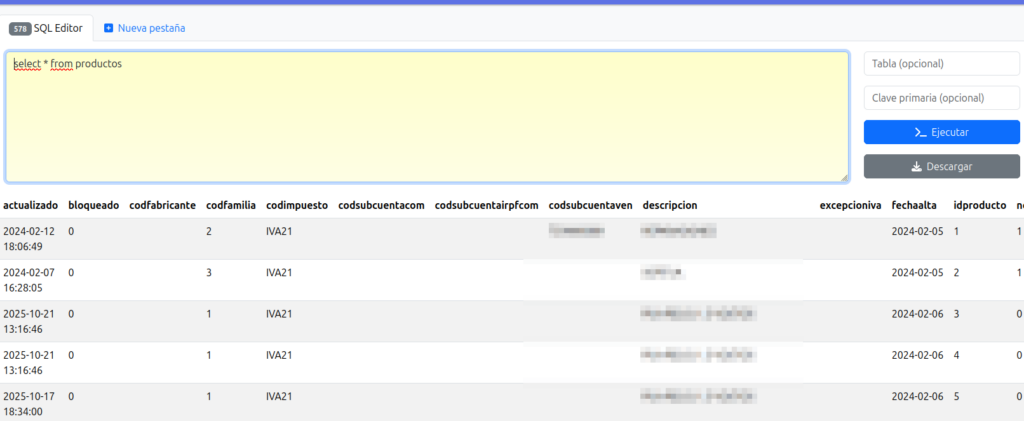This screenshot has width=1024, height=421.
Task: Grab the query textarea resize handle
Action: (x=844, y=178)
